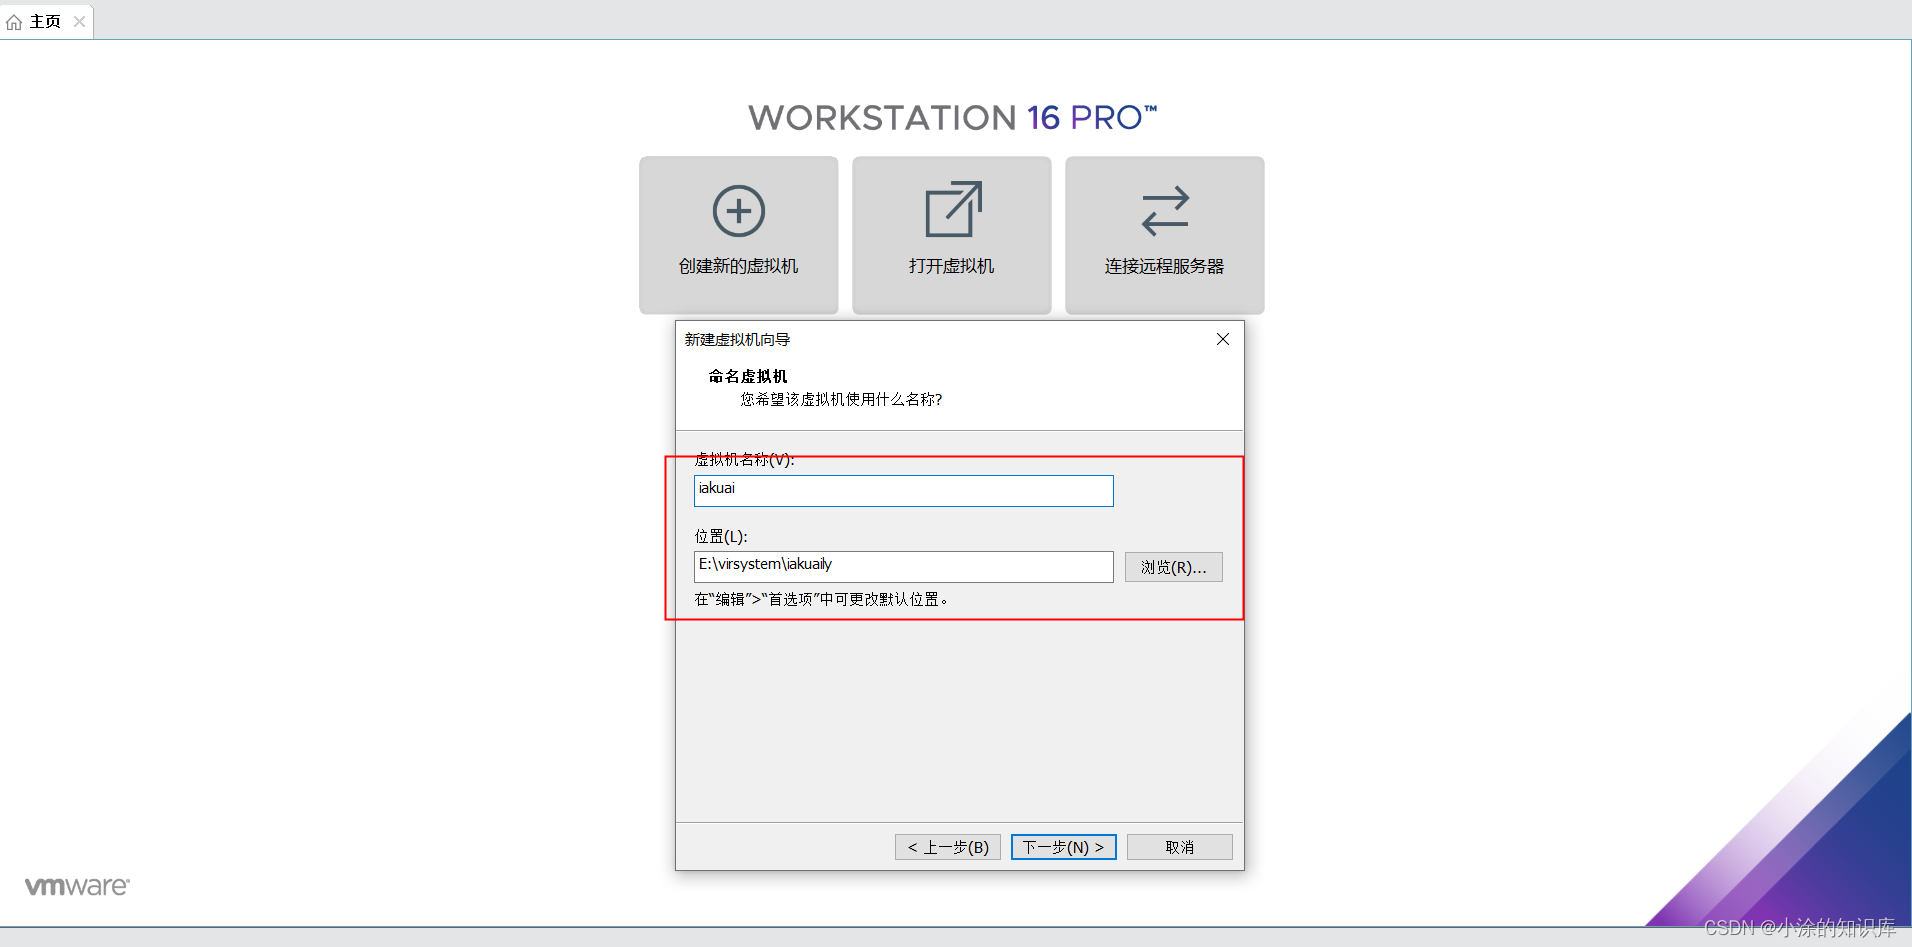
Task: Proceed with 下一步(N) button
Action: point(1063,847)
